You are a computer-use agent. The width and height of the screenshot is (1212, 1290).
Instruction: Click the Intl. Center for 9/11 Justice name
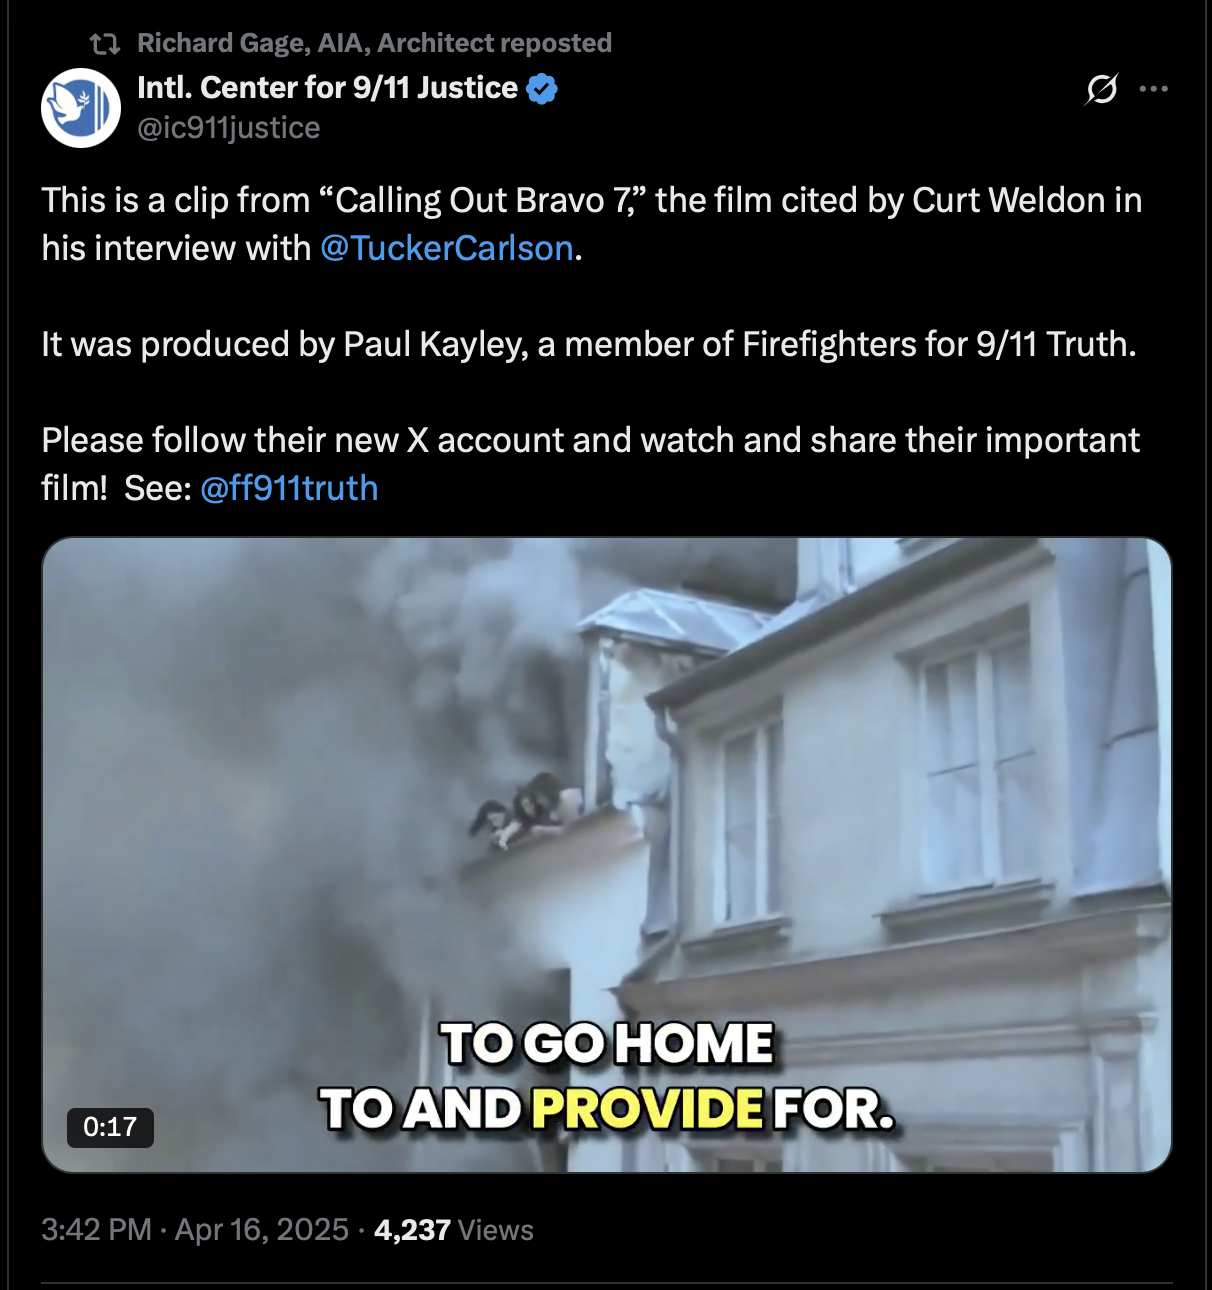click(x=327, y=88)
